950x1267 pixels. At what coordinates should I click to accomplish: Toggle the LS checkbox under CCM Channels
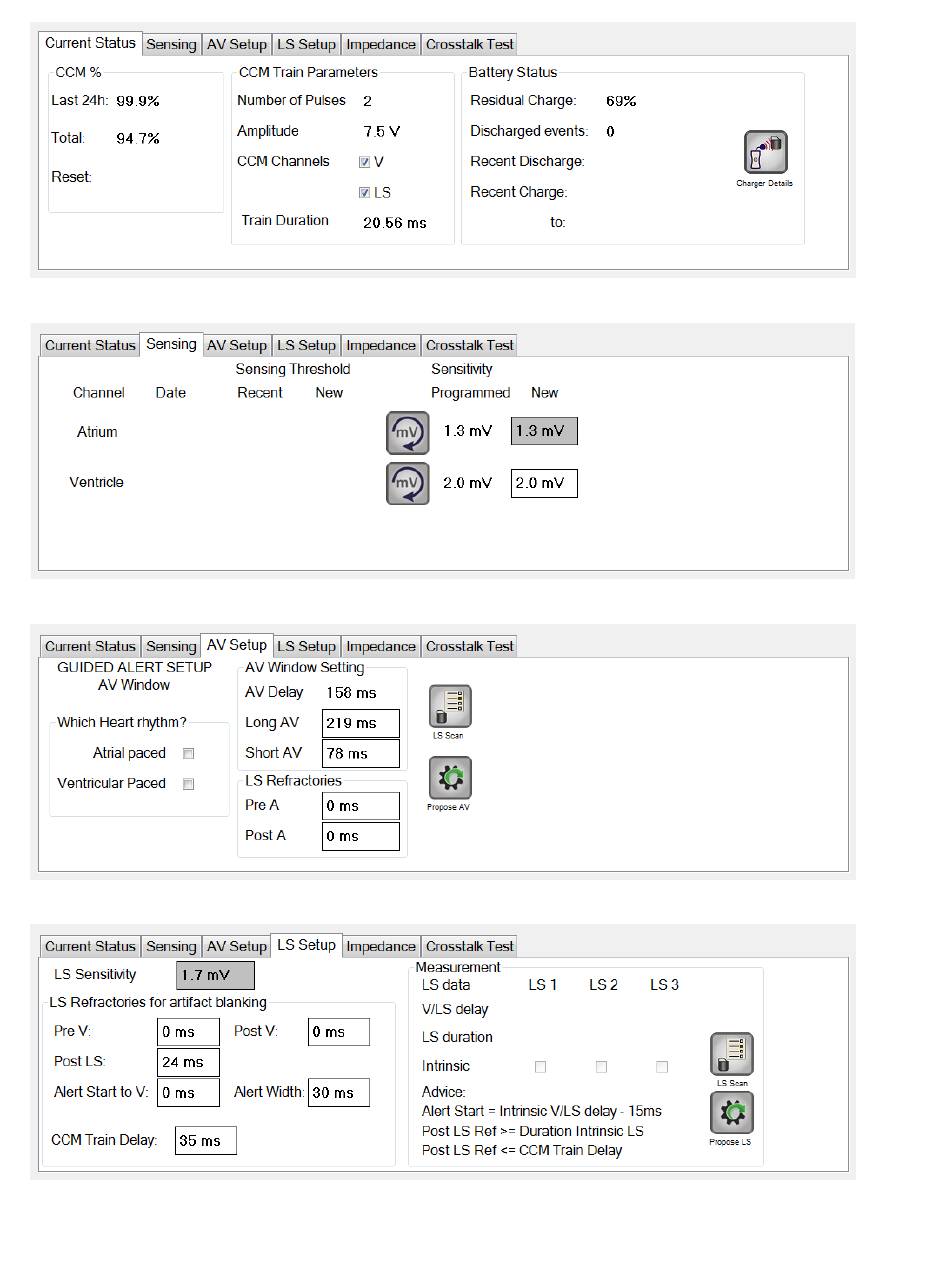point(364,193)
